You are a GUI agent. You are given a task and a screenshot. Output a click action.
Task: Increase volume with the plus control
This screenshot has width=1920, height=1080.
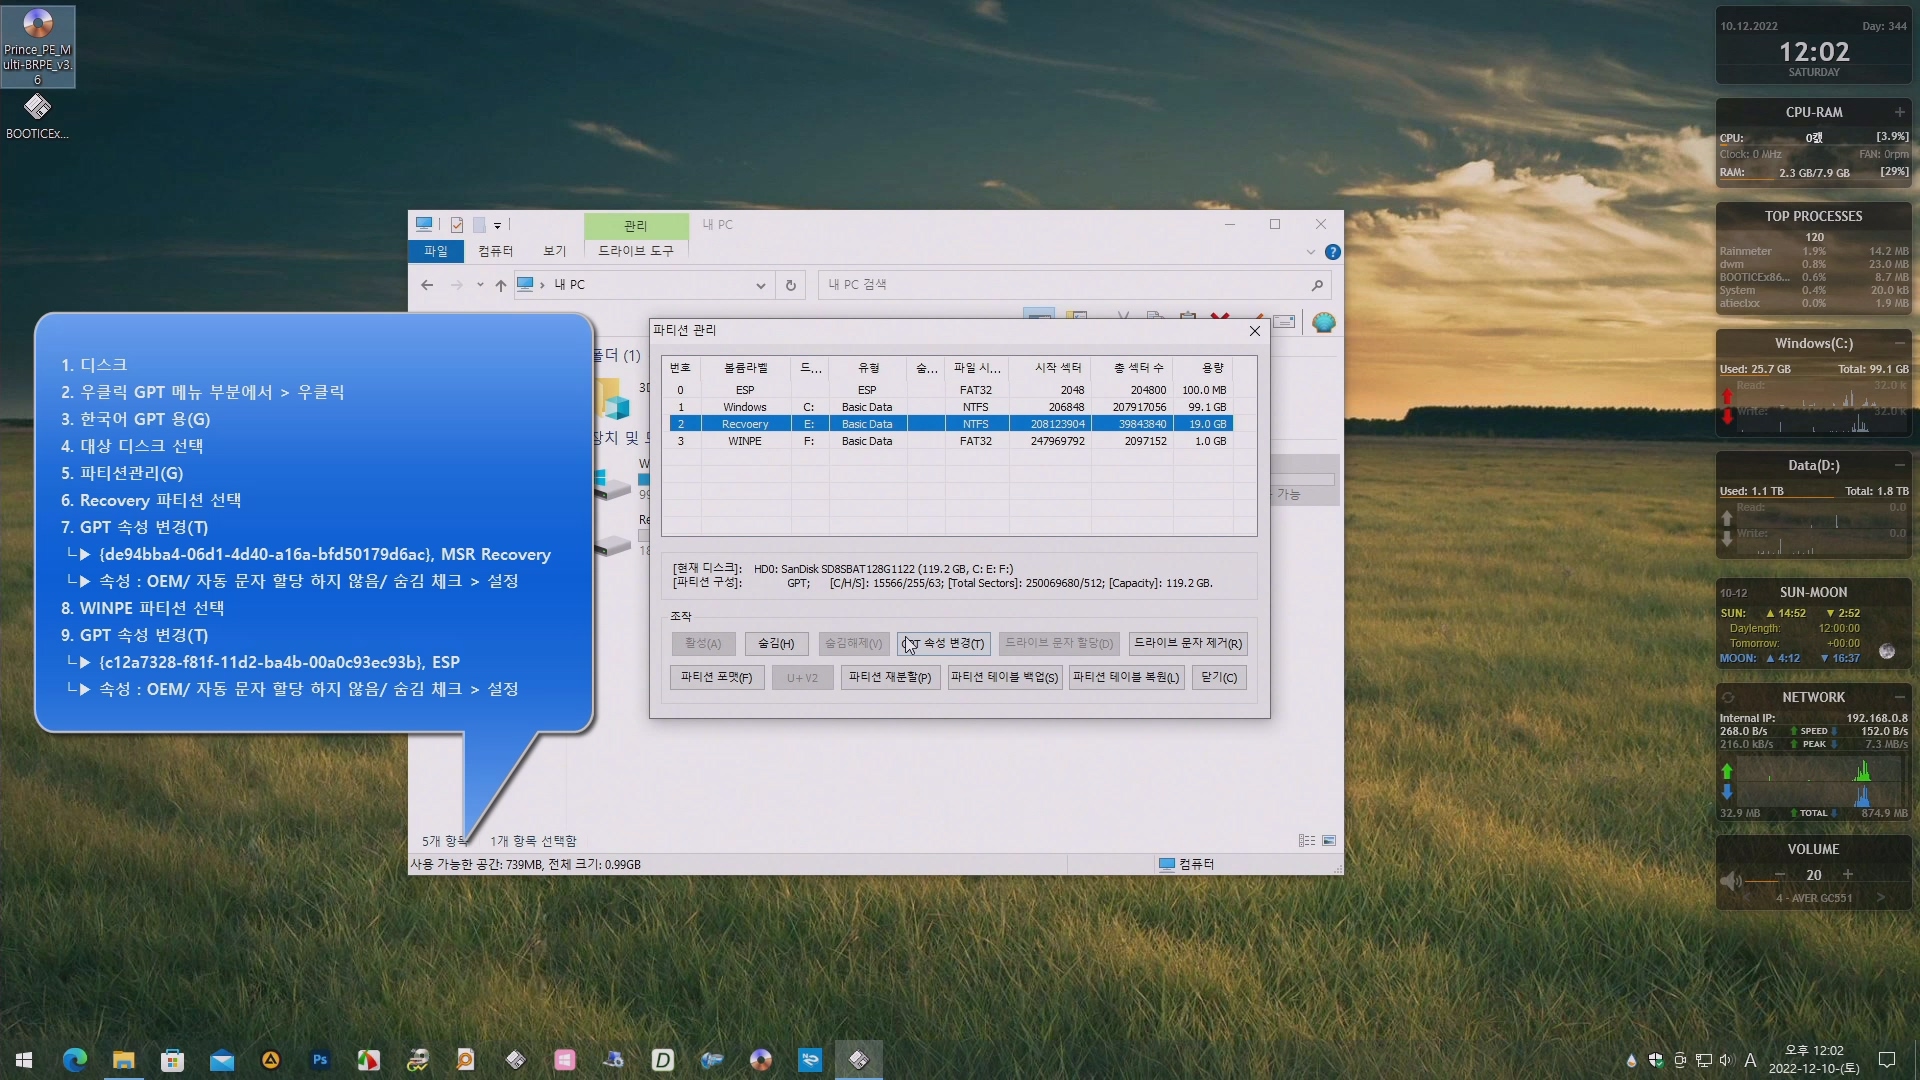point(1848,875)
